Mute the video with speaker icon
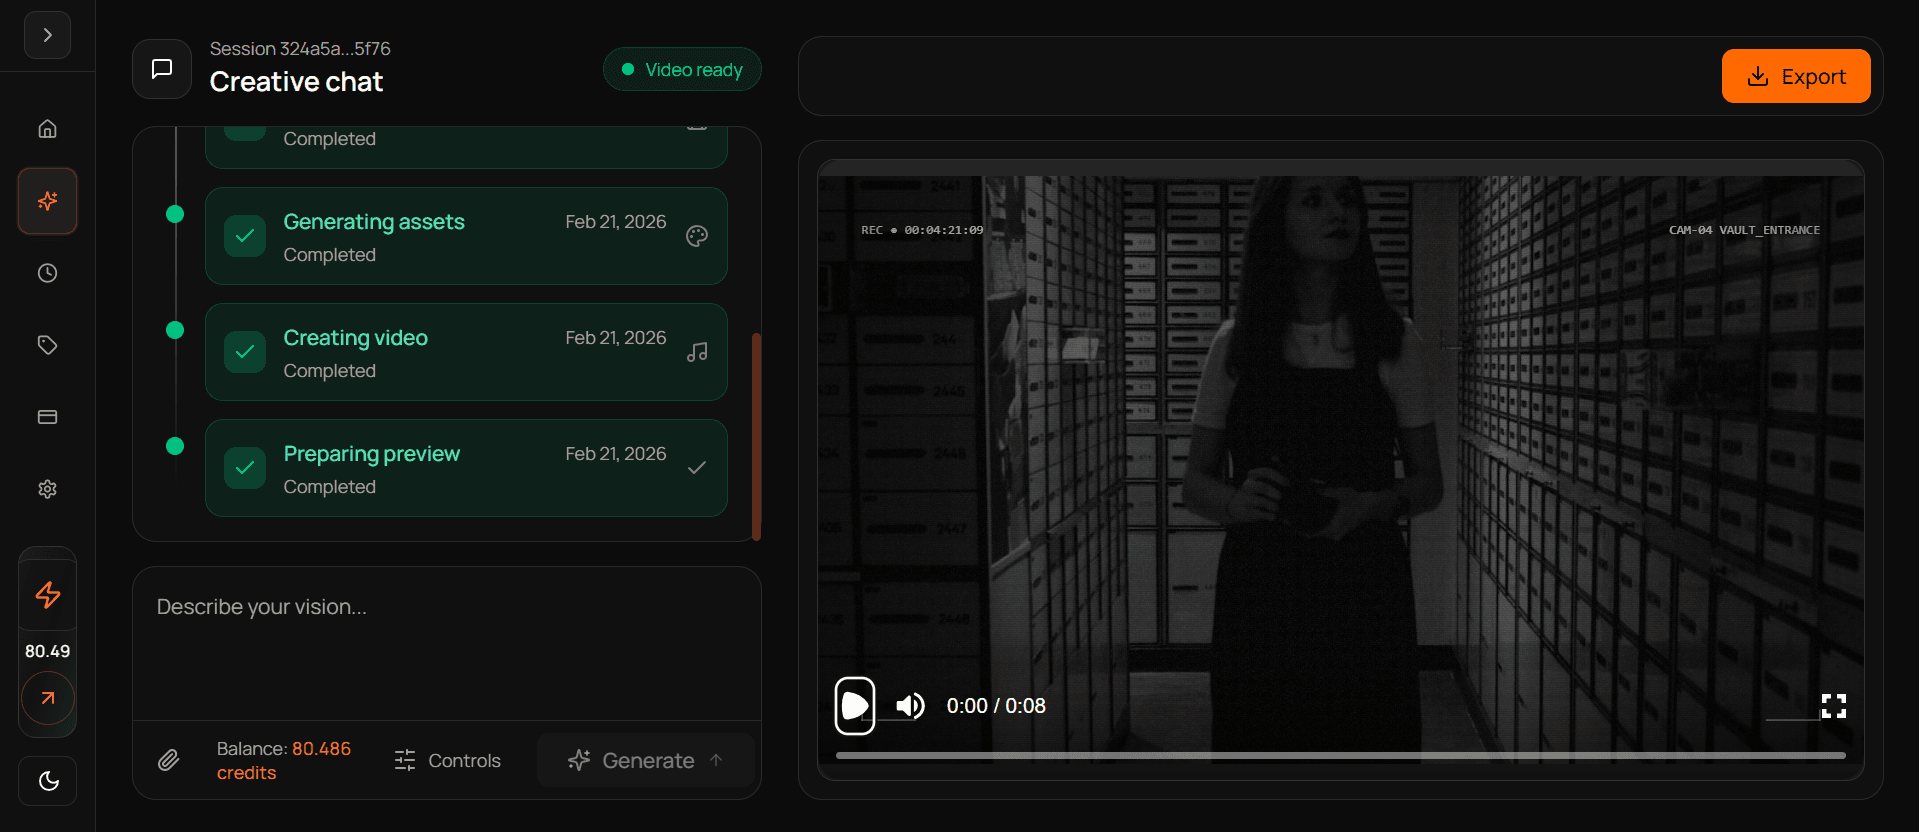Viewport: 1919px width, 832px height. 910,706
